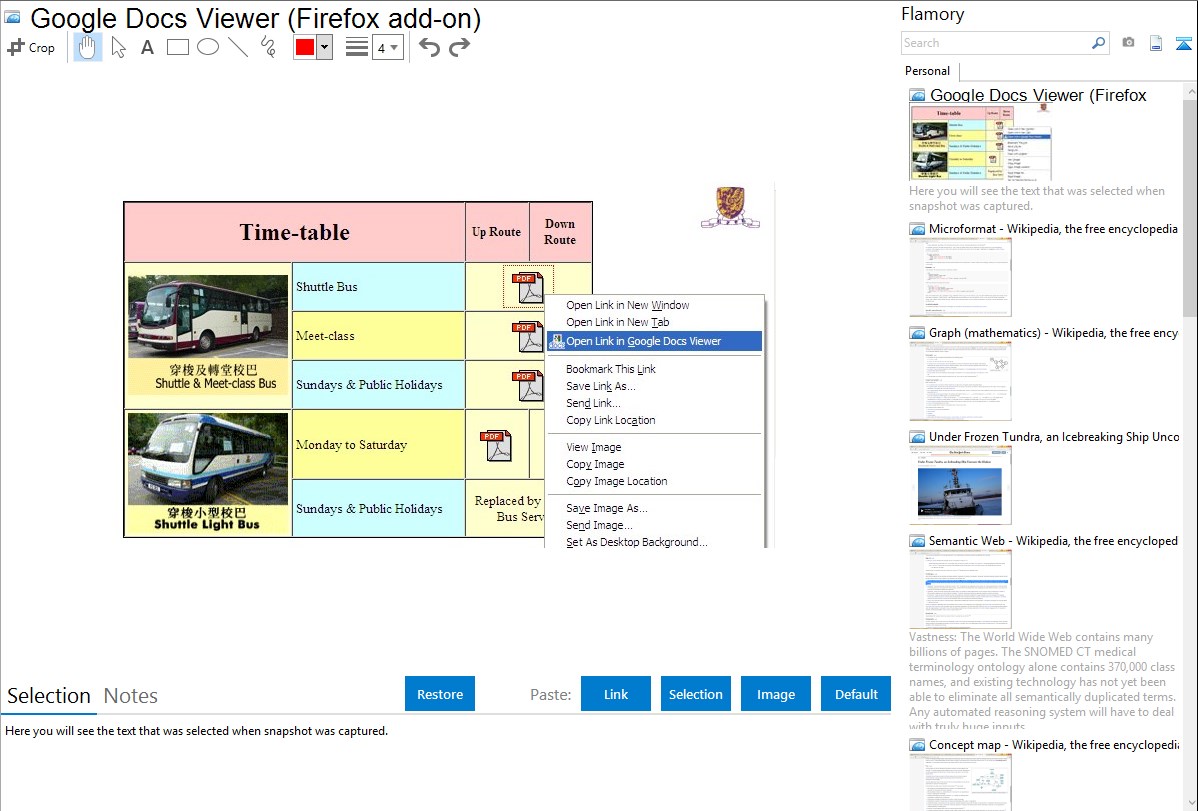The height and width of the screenshot is (811, 1198).
Task: Paste as Link button
Action: pos(616,694)
